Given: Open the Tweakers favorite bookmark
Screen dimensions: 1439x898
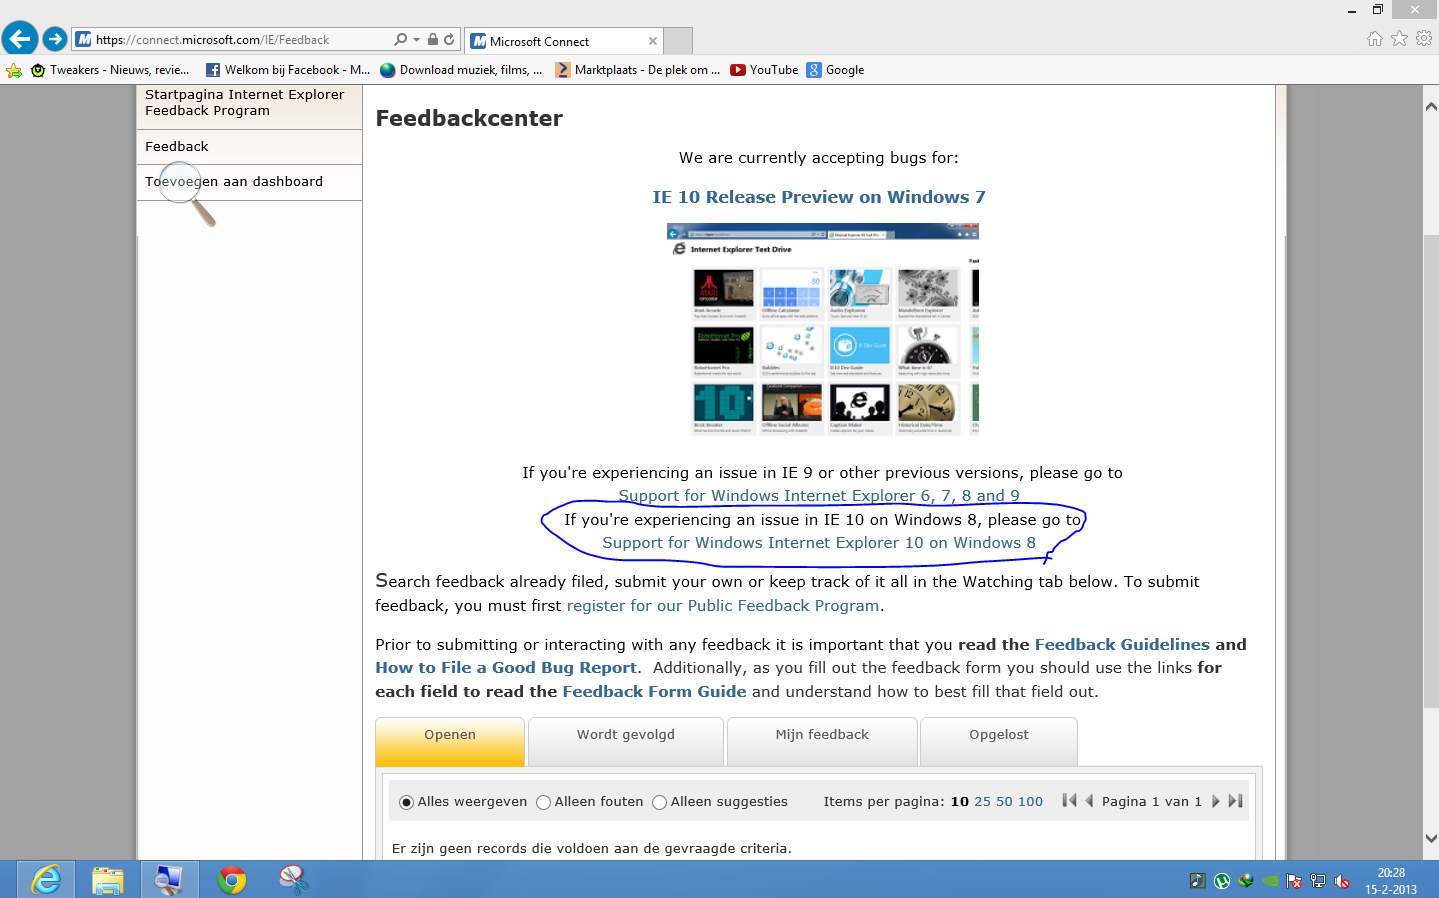Looking at the screenshot, I should [110, 70].
